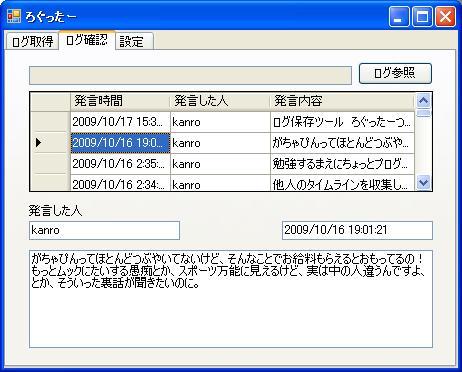The image size is (462, 372).
Task: Click kanro in the 2:35 row
Action: (x=220, y=164)
